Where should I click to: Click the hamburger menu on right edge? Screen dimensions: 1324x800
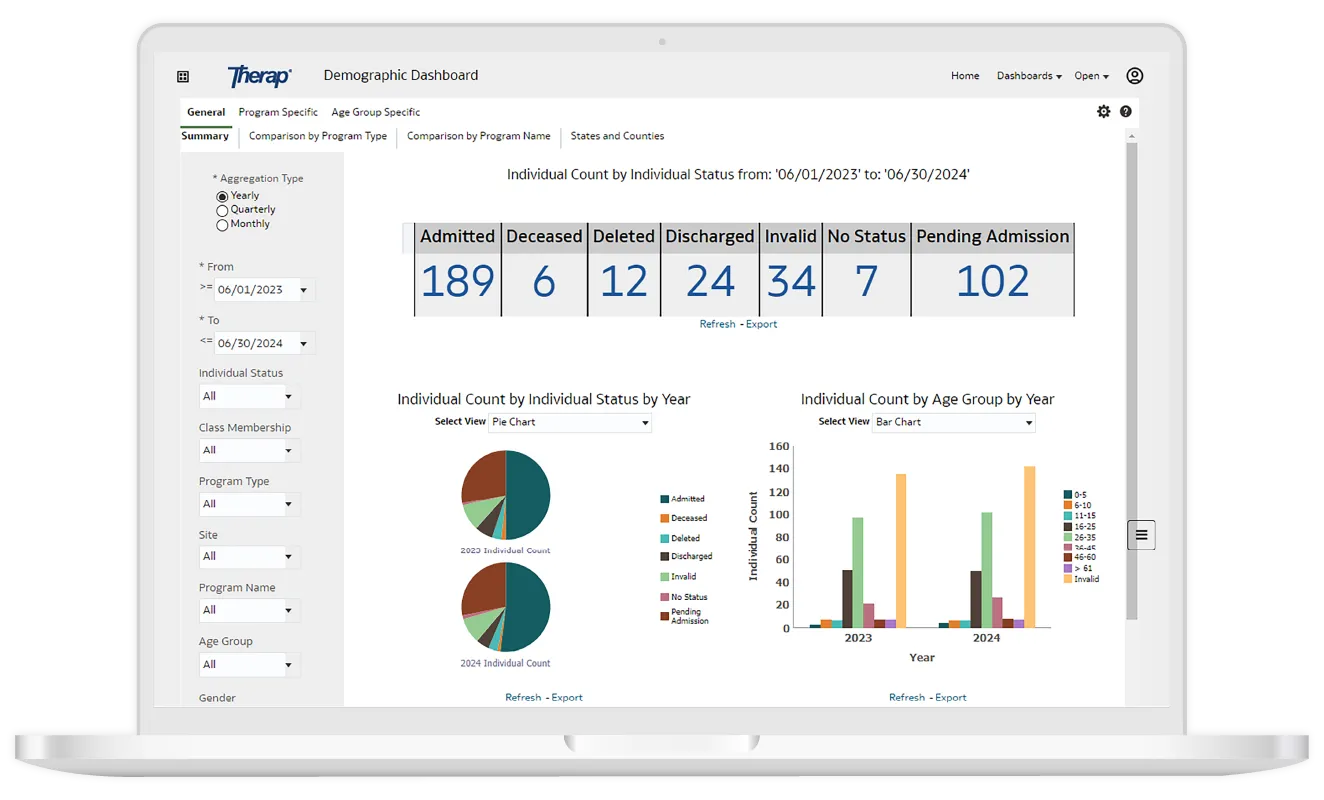[1141, 535]
